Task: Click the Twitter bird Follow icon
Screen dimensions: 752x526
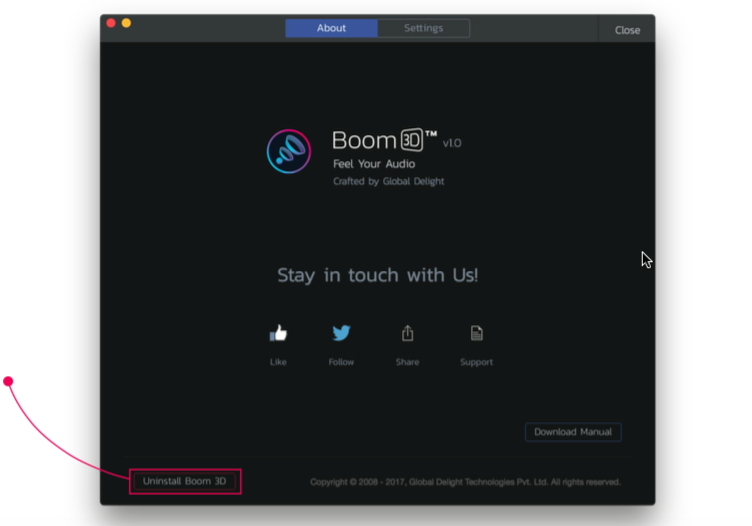Action: click(341, 333)
